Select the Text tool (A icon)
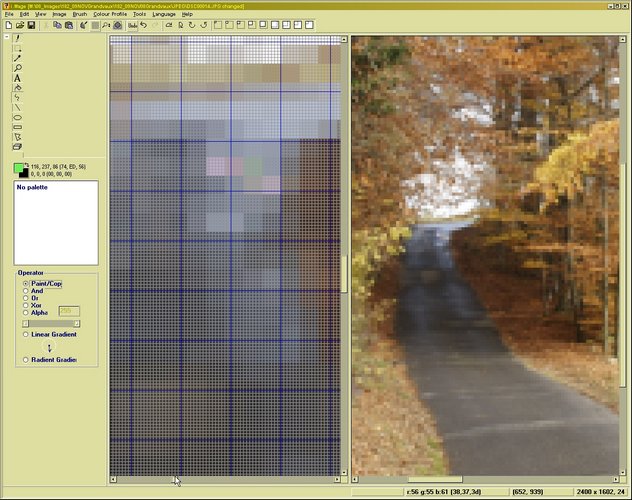 point(18,78)
